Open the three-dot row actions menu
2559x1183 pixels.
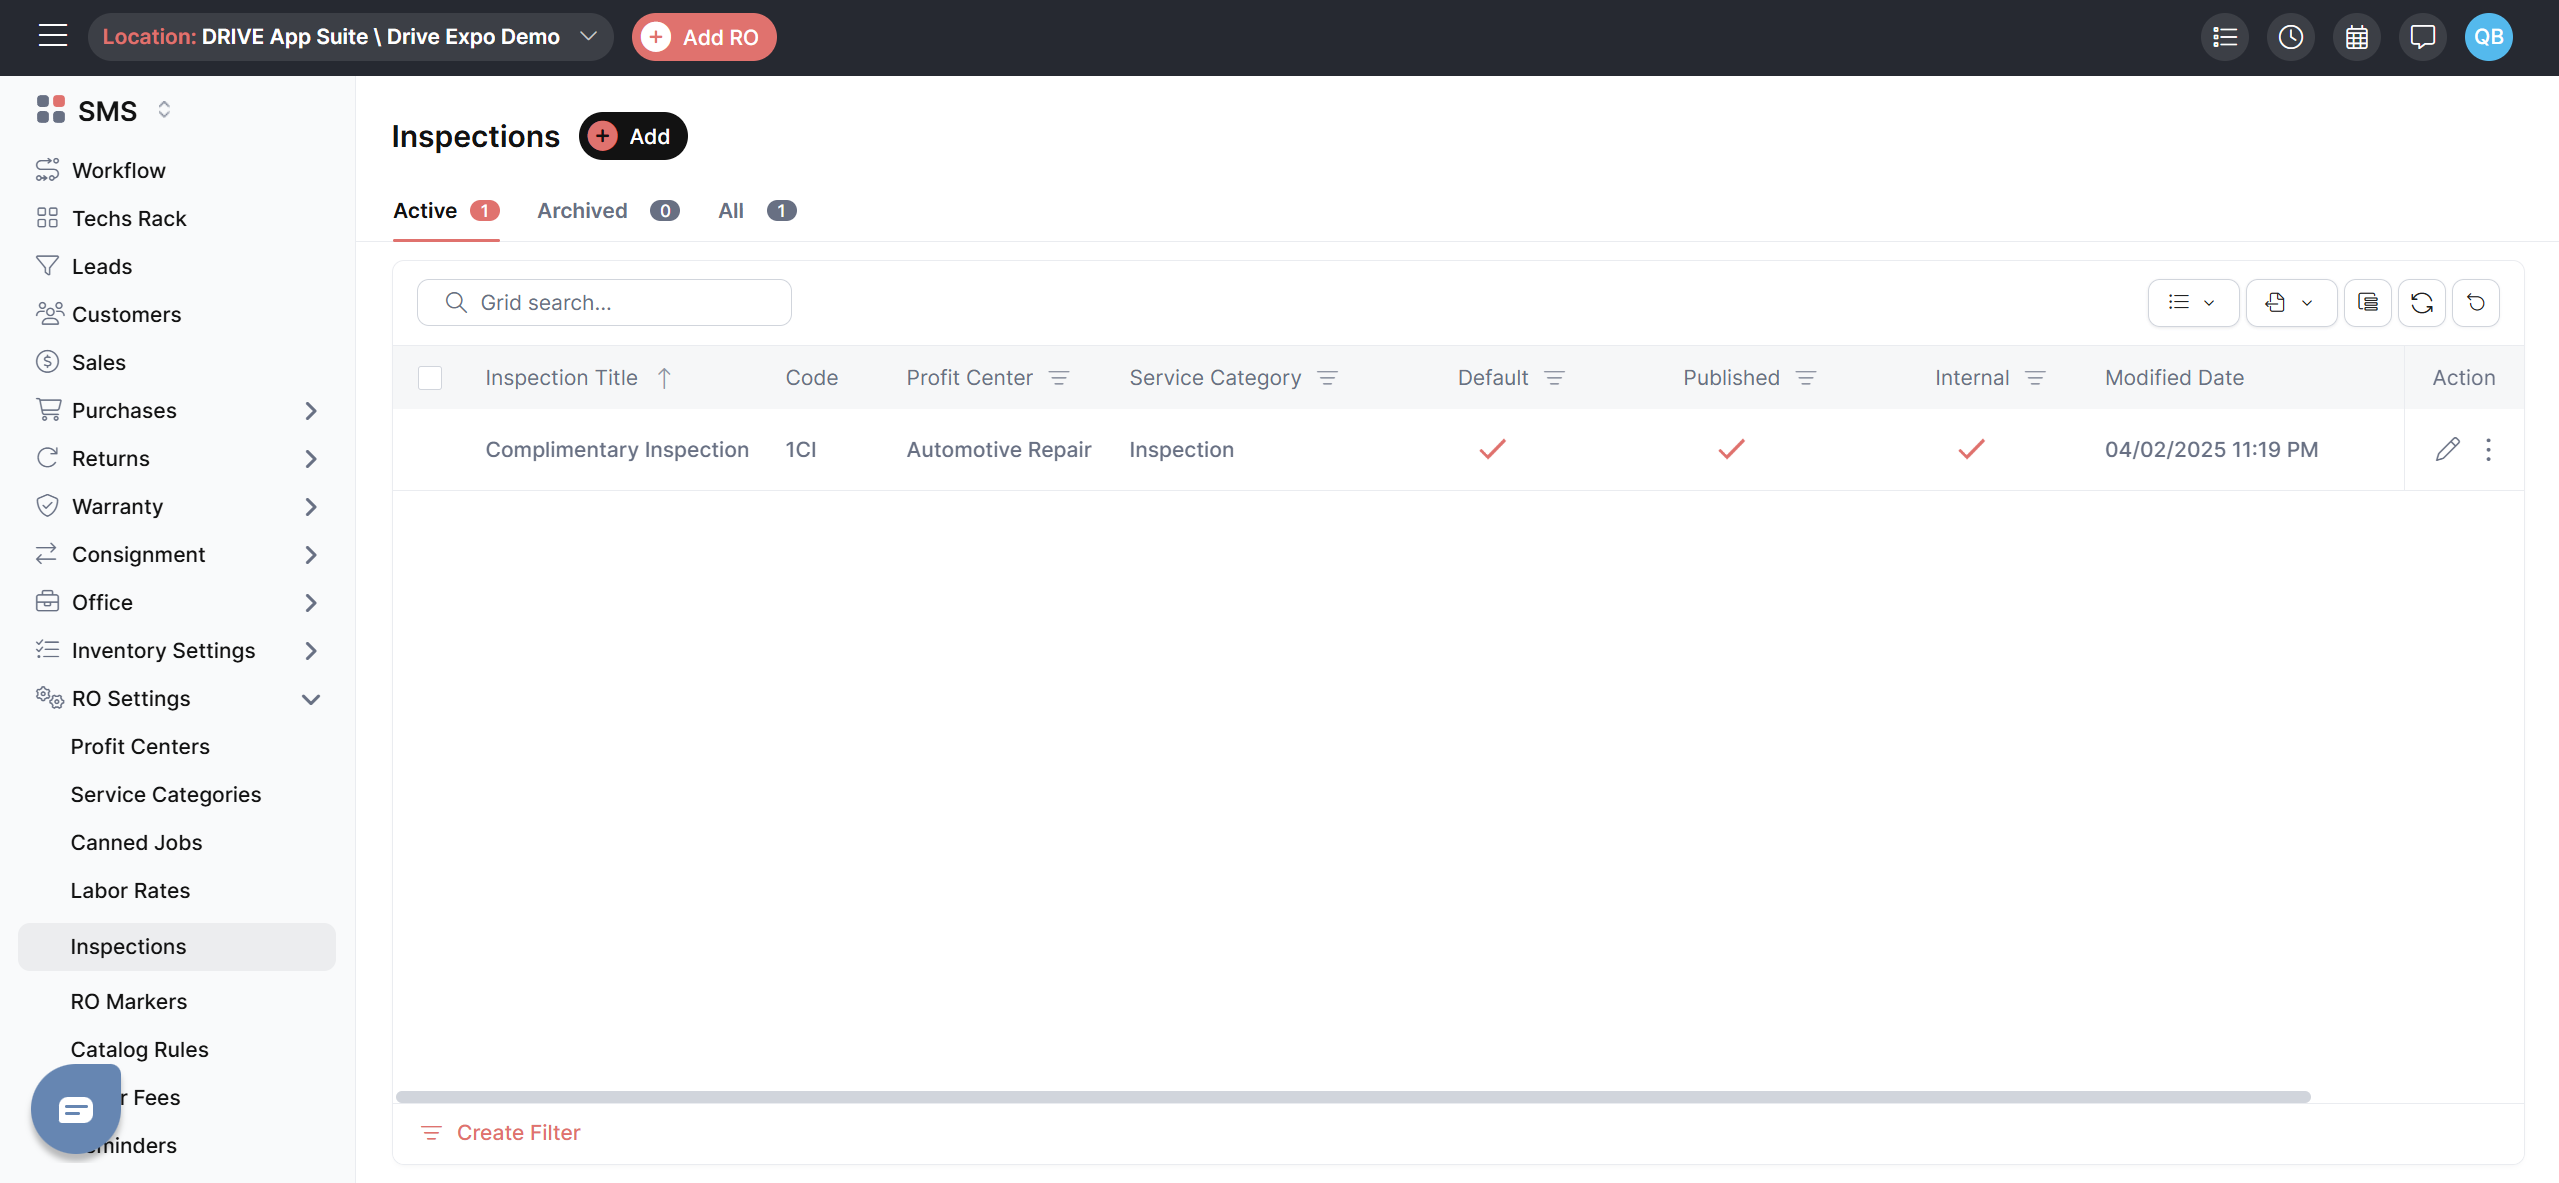click(2488, 449)
